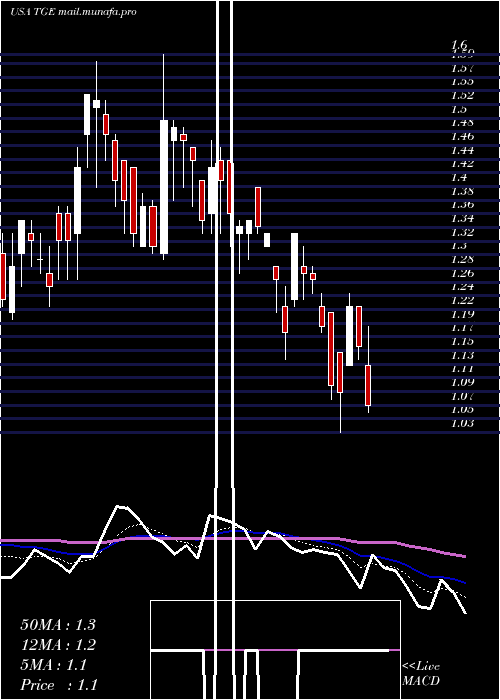Viewport: 500px width, 700px height.
Task: Click the 1.38 price axis label
Action: (x=462, y=192)
